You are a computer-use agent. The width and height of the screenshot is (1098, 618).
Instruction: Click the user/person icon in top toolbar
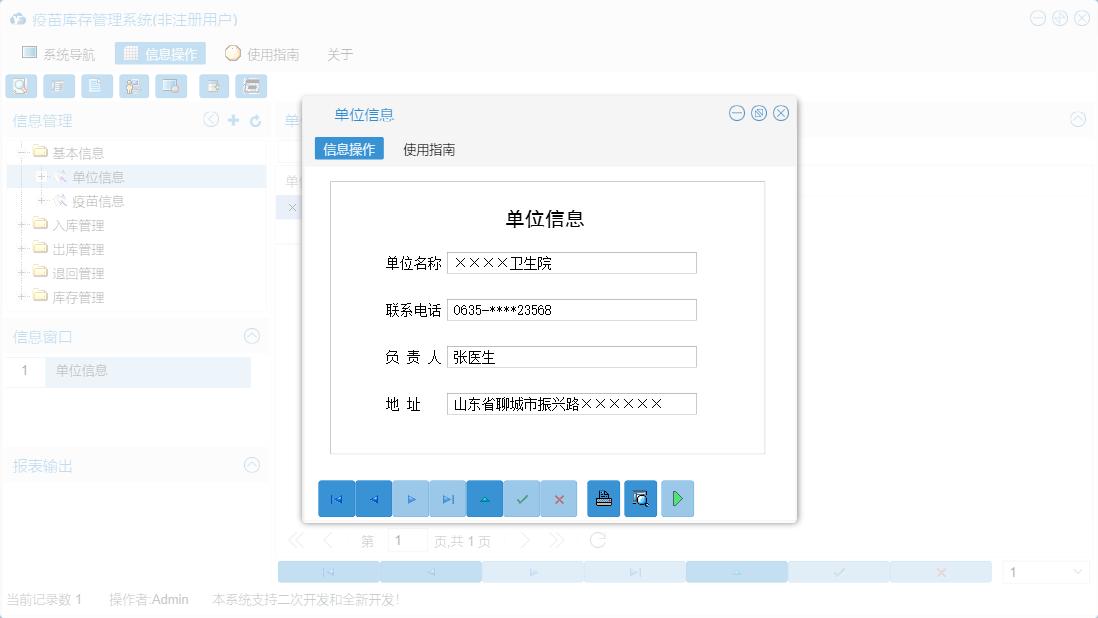point(133,86)
